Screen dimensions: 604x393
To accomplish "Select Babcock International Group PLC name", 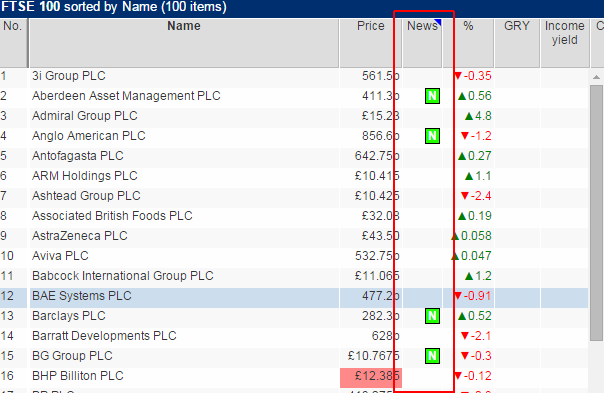I will coord(123,276).
